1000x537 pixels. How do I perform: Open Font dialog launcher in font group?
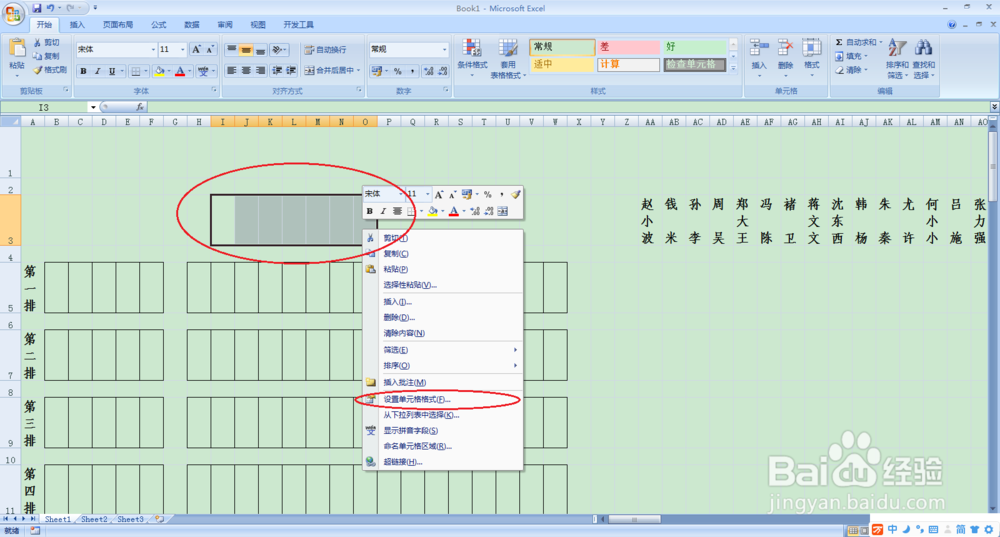(x=214, y=91)
